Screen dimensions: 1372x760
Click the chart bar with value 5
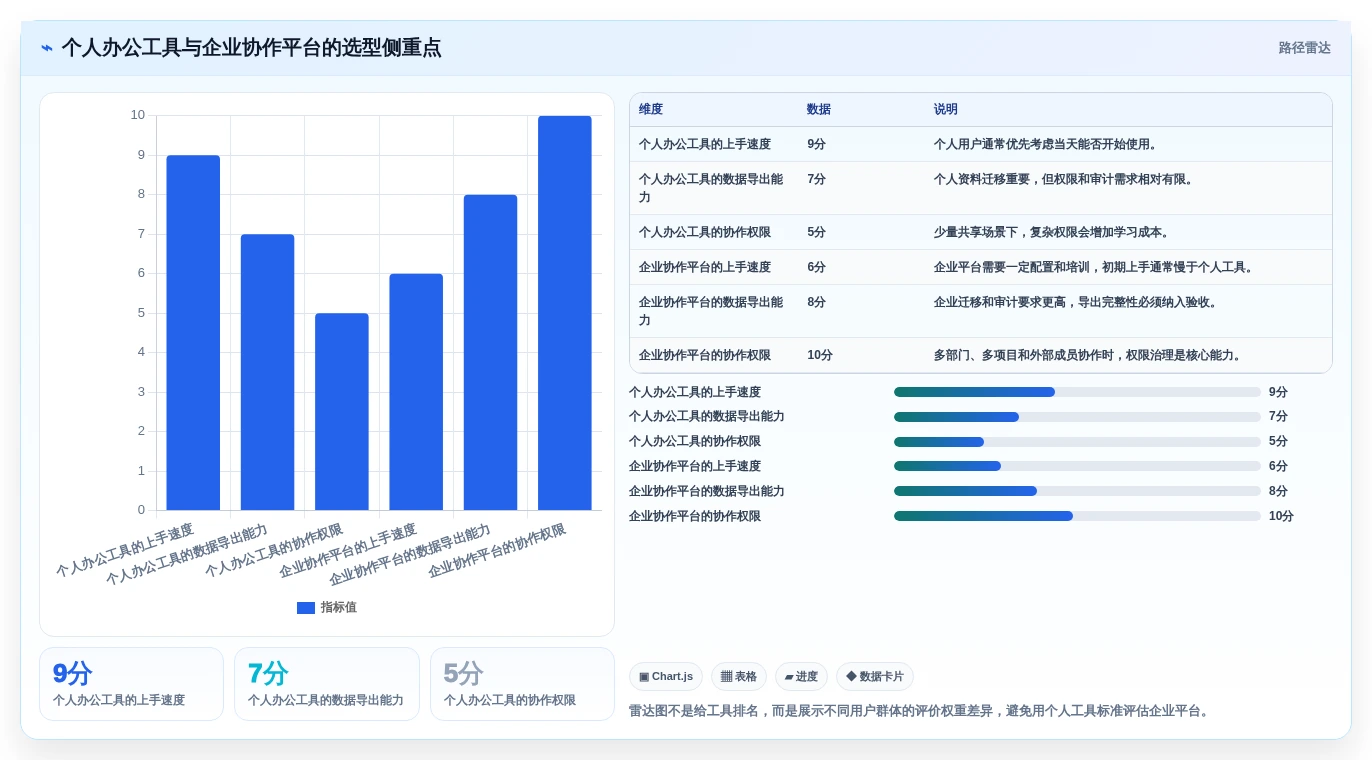click(342, 412)
